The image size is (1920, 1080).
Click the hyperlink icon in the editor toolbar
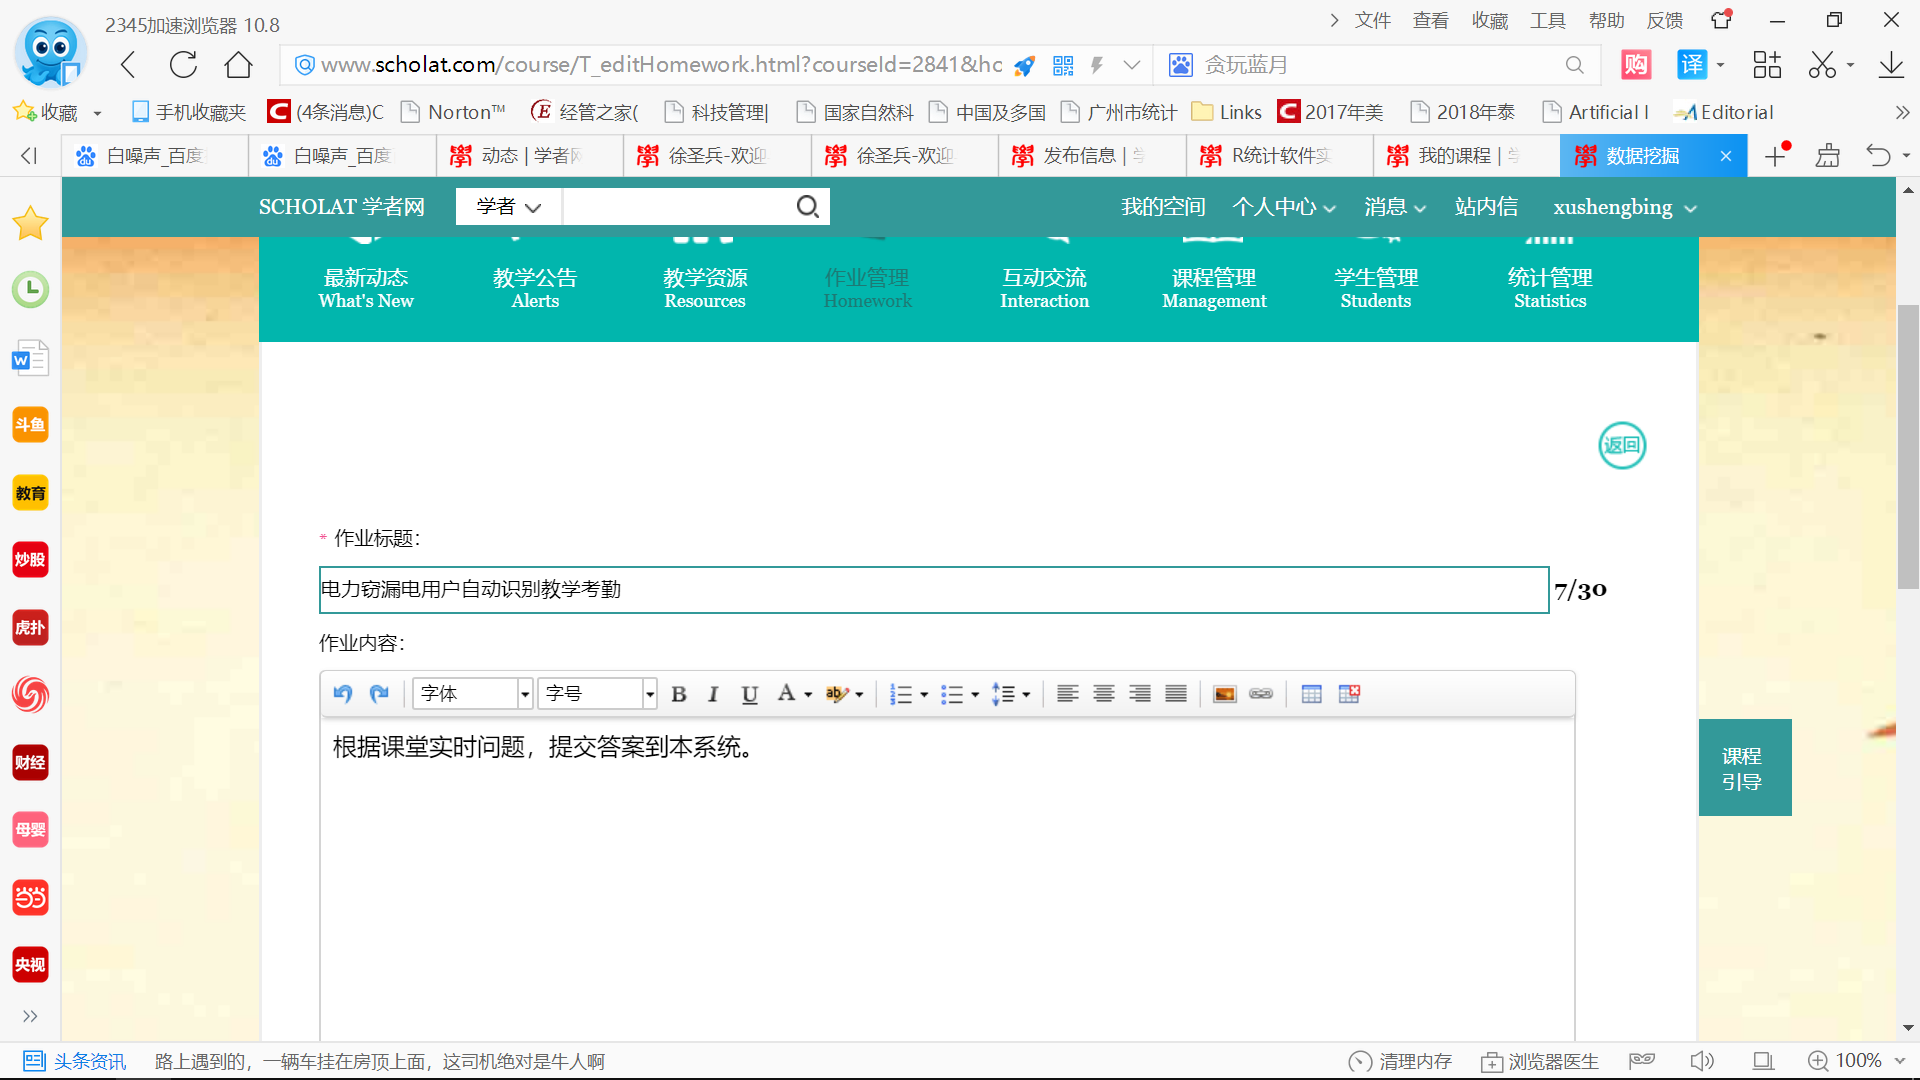[1261, 694]
